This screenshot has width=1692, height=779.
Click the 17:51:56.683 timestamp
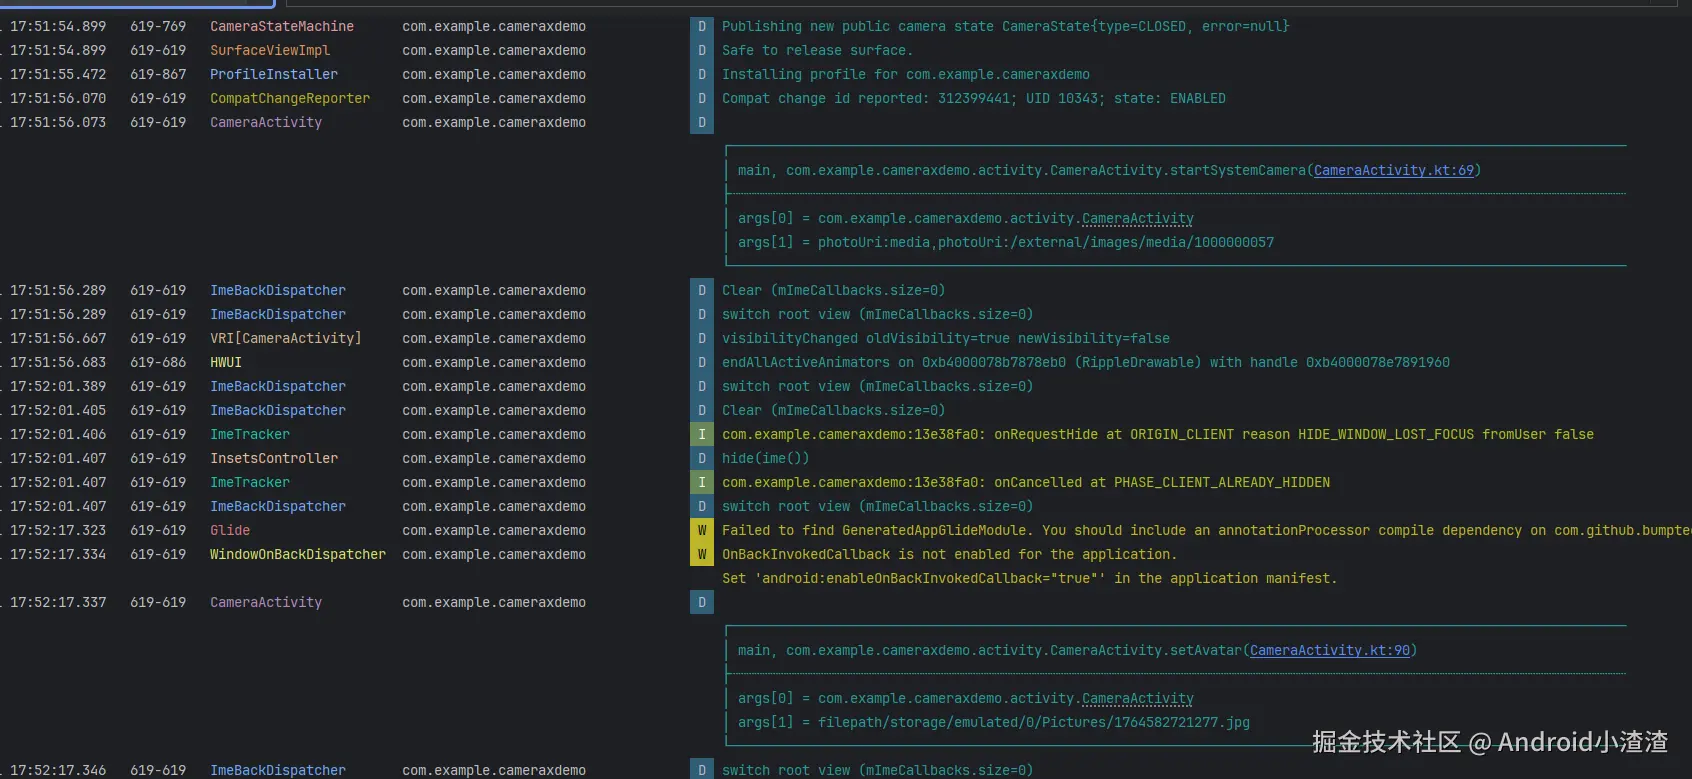coord(58,363)
